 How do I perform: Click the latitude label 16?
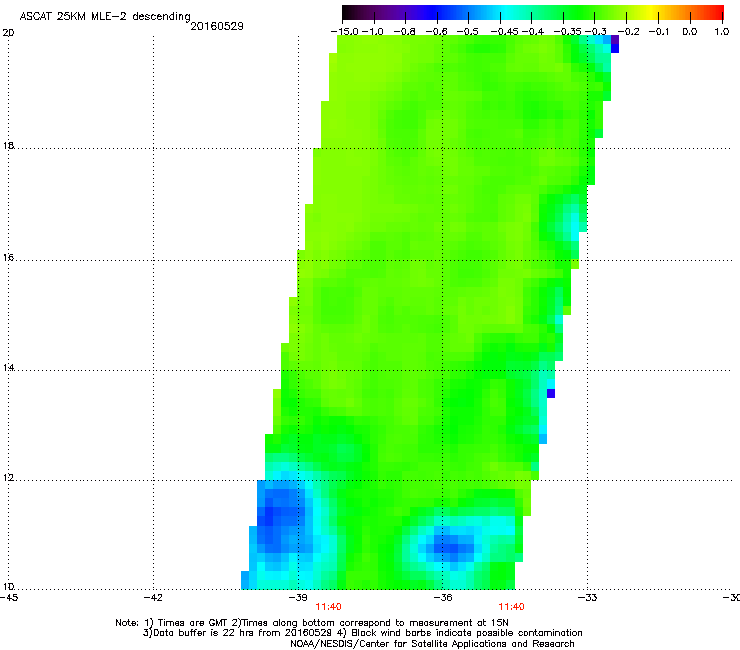(8, 257)
